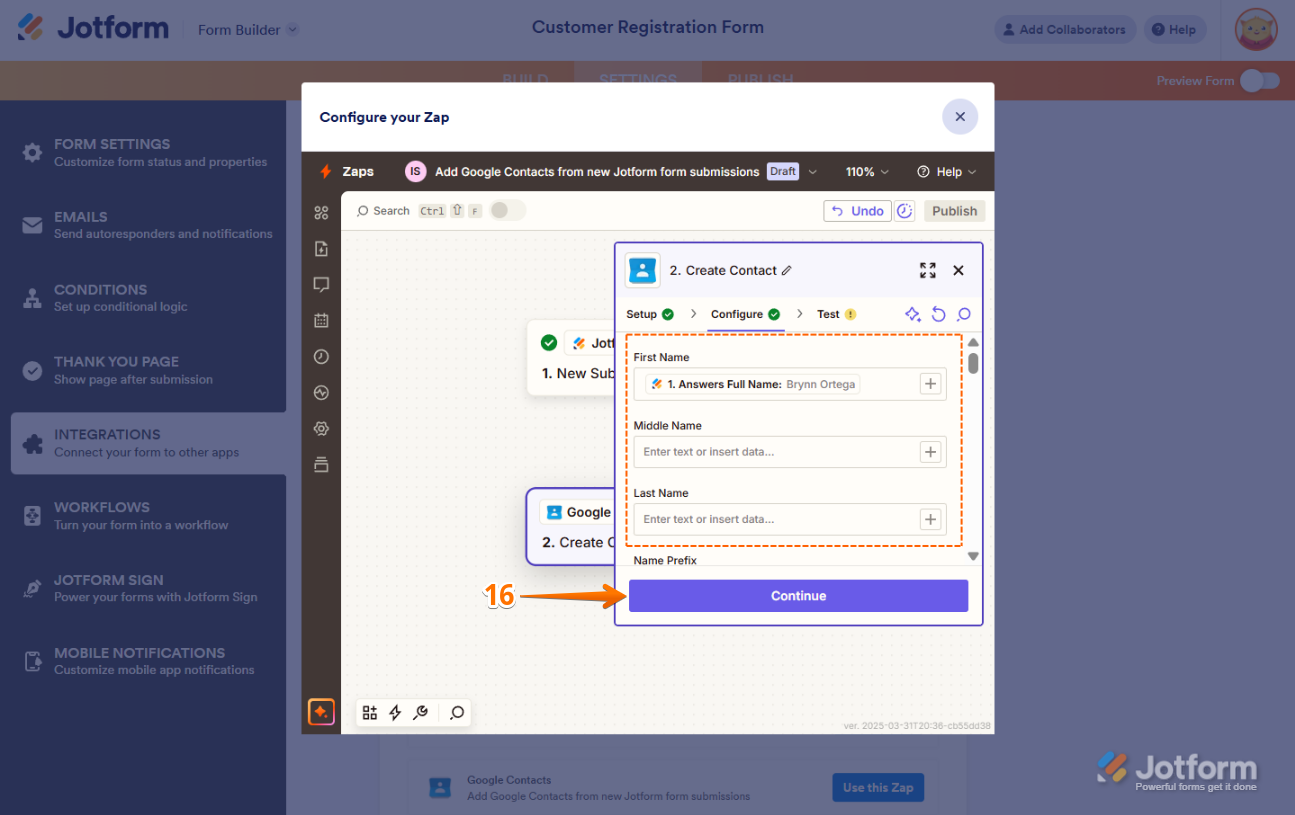Click the Google Contacts app icon in panel header
The image size is (1295, 815).
(x=642, y=270)
